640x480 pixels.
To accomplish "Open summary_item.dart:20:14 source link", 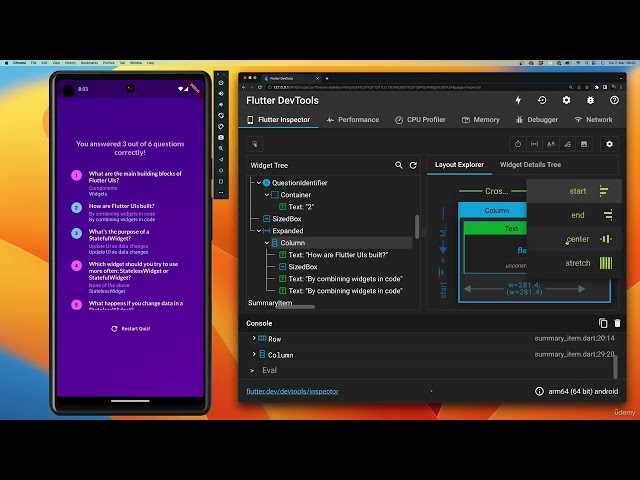I will [x=574, y=338].
